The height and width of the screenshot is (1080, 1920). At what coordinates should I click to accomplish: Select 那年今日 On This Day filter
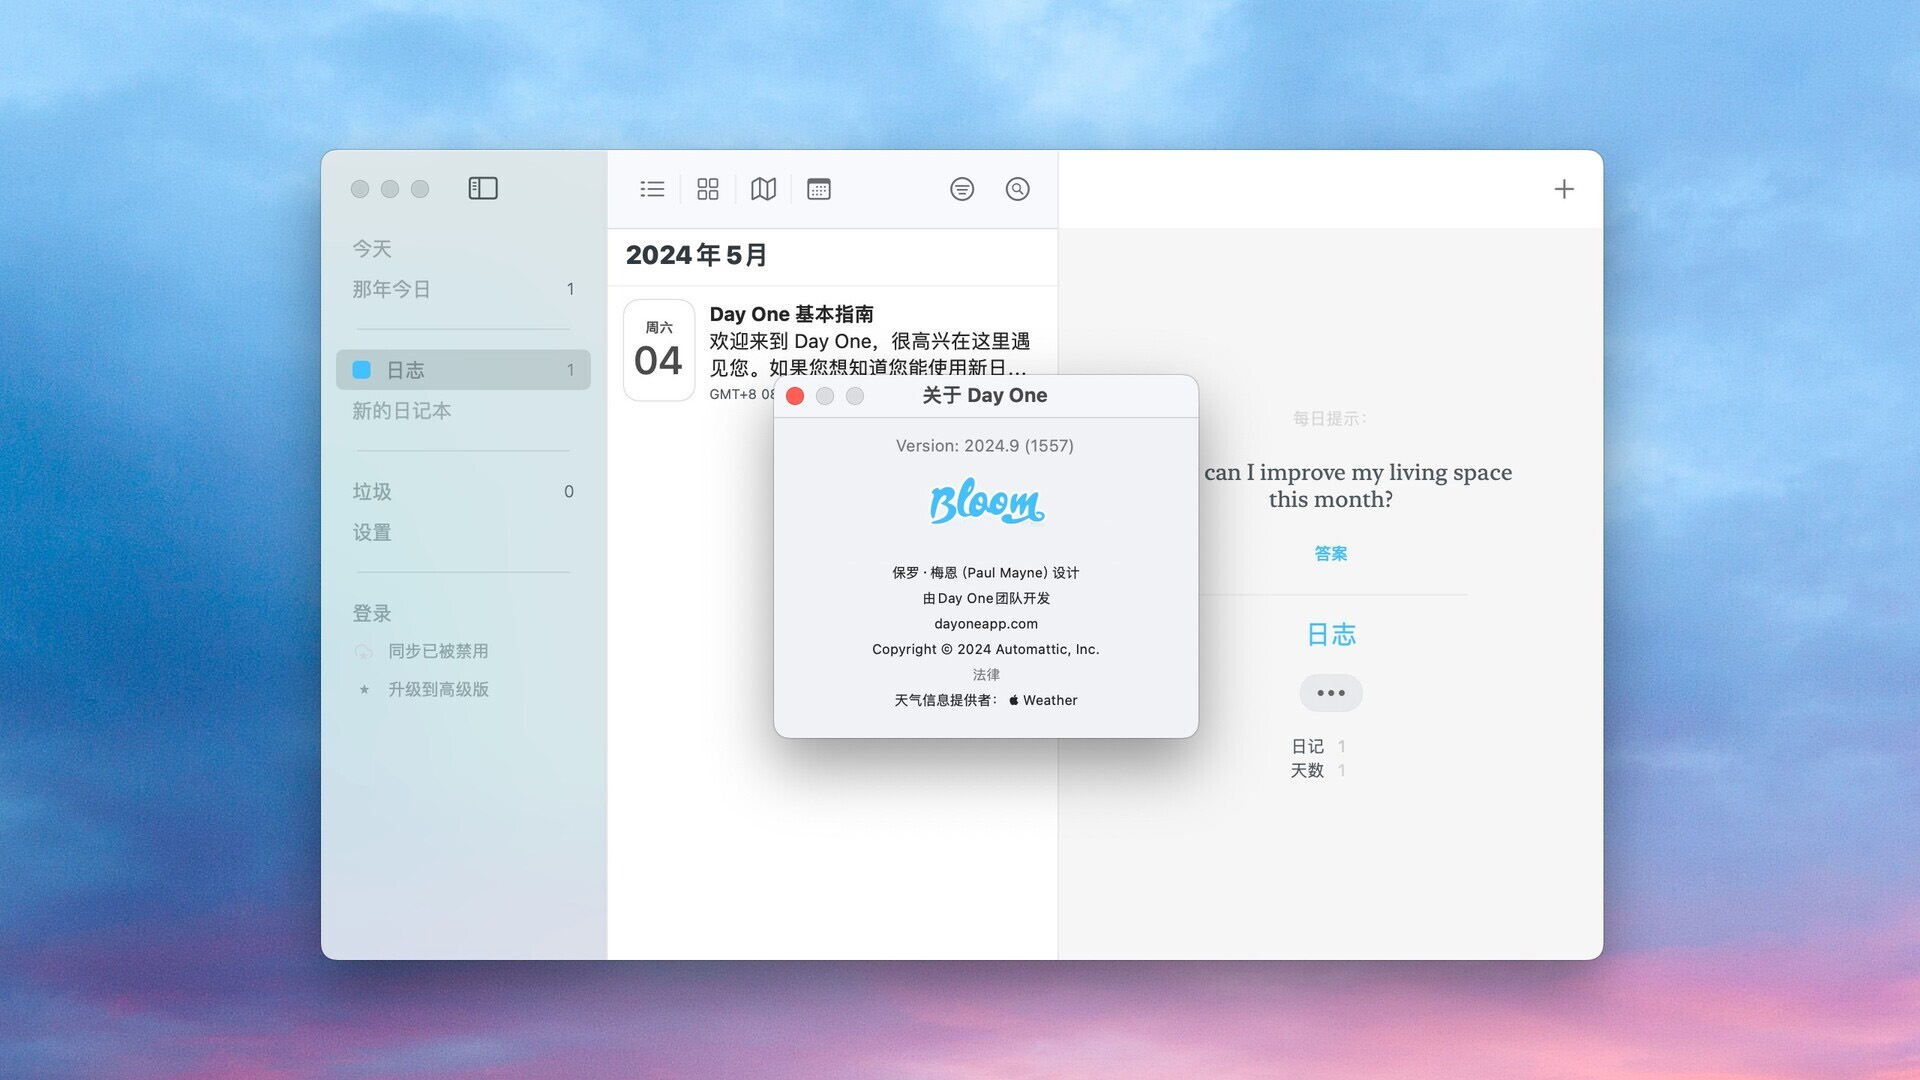392,287
